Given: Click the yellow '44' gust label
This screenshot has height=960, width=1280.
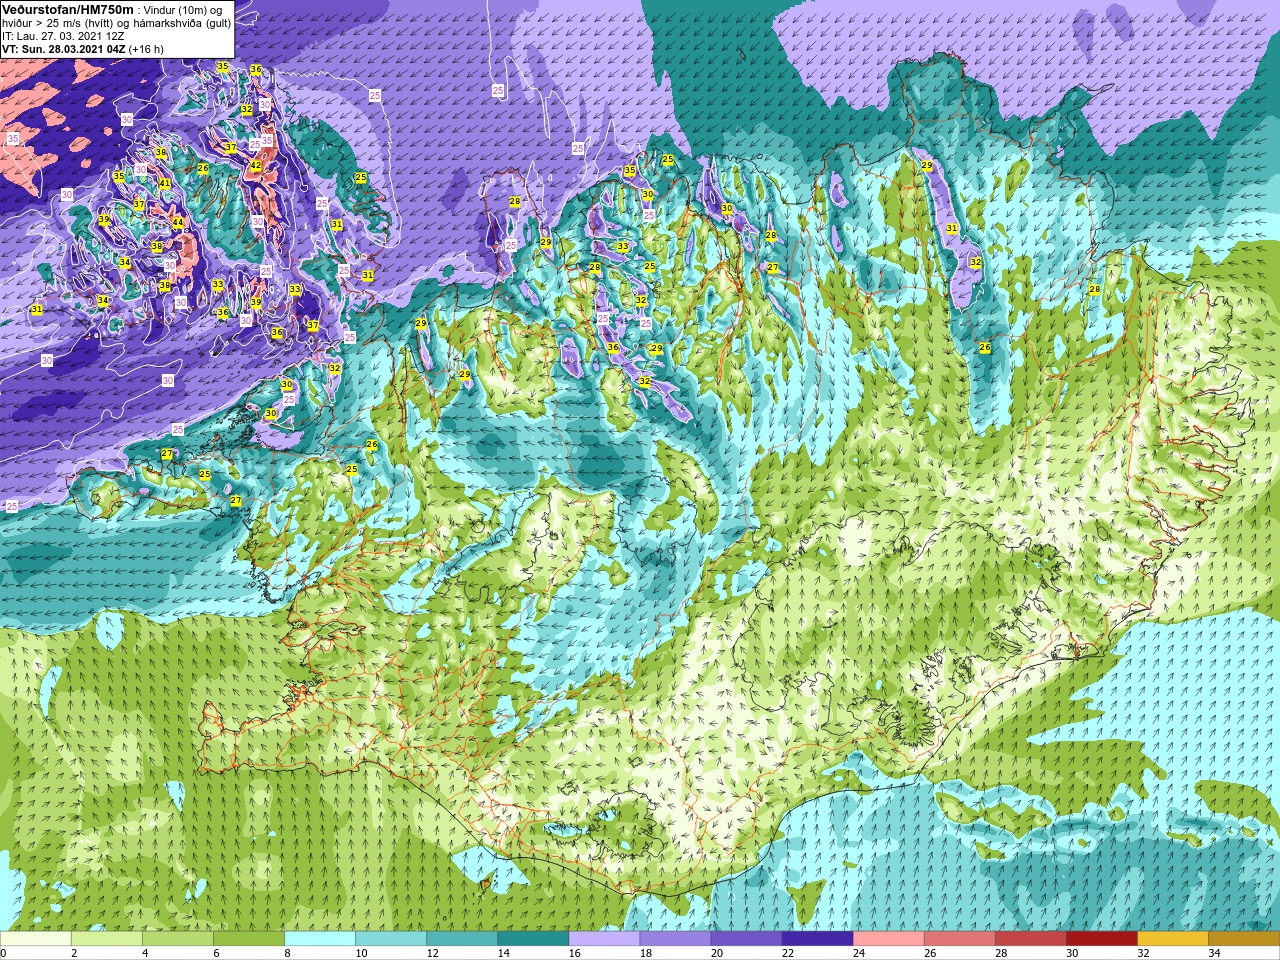Looking at the screenshot, I should [x=178, y=222].
